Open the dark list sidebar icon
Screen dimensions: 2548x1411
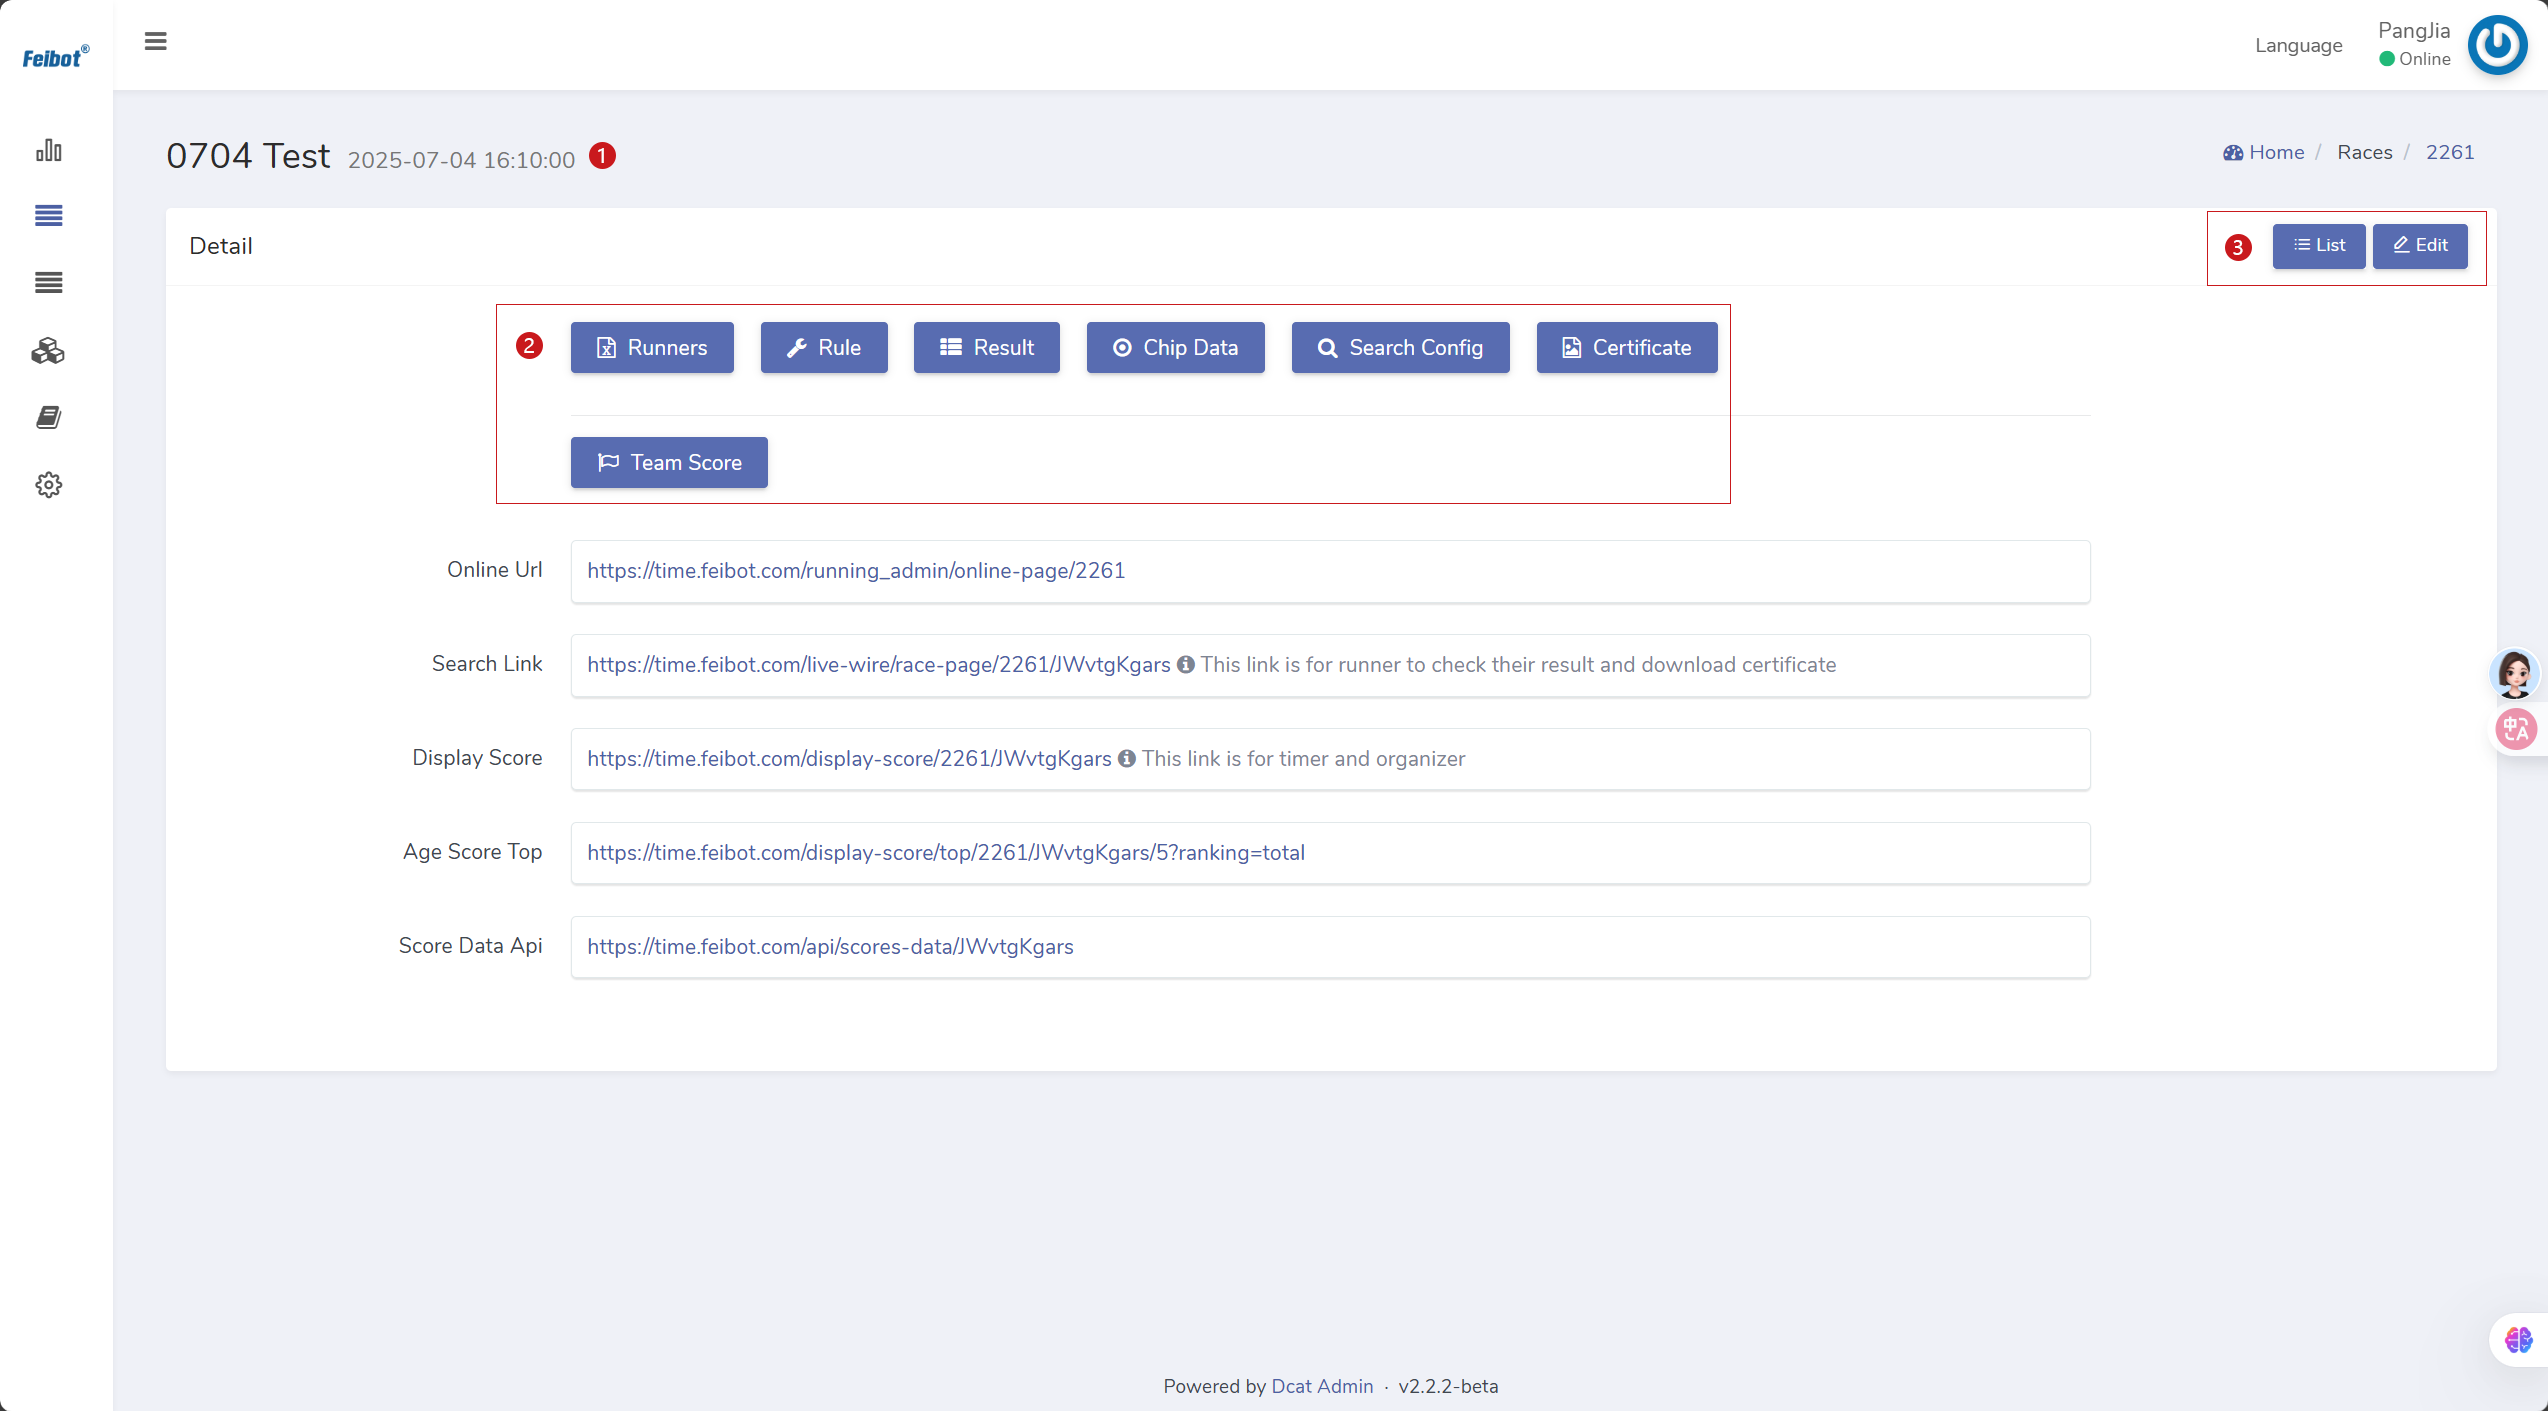[x=49, y=283]
